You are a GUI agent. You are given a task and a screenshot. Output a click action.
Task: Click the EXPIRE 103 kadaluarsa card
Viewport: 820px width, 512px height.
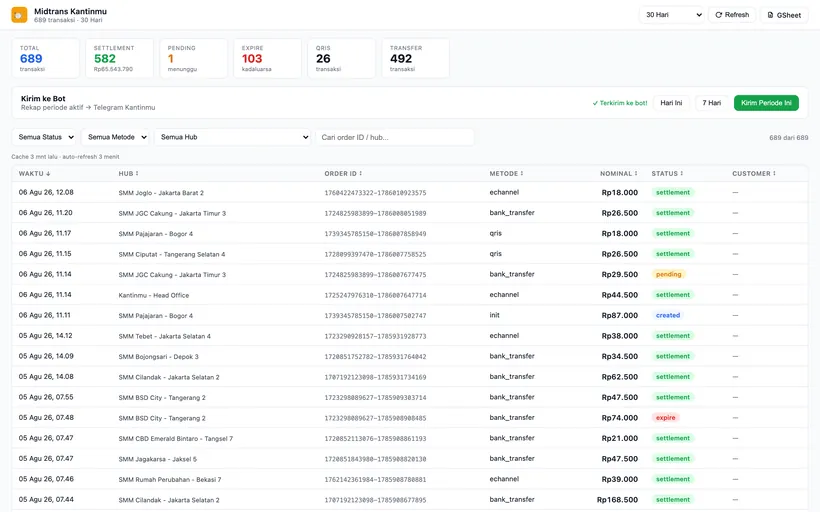(x=268, y=58)
